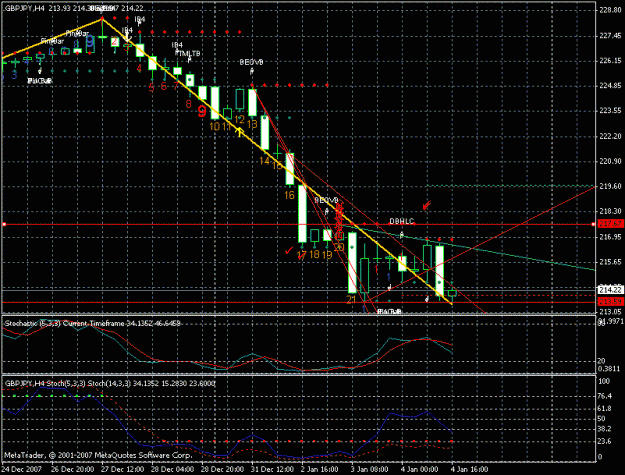625x475 pixels.
Task: Click the 215.65 price axis value
Action: tap(610, 262)
